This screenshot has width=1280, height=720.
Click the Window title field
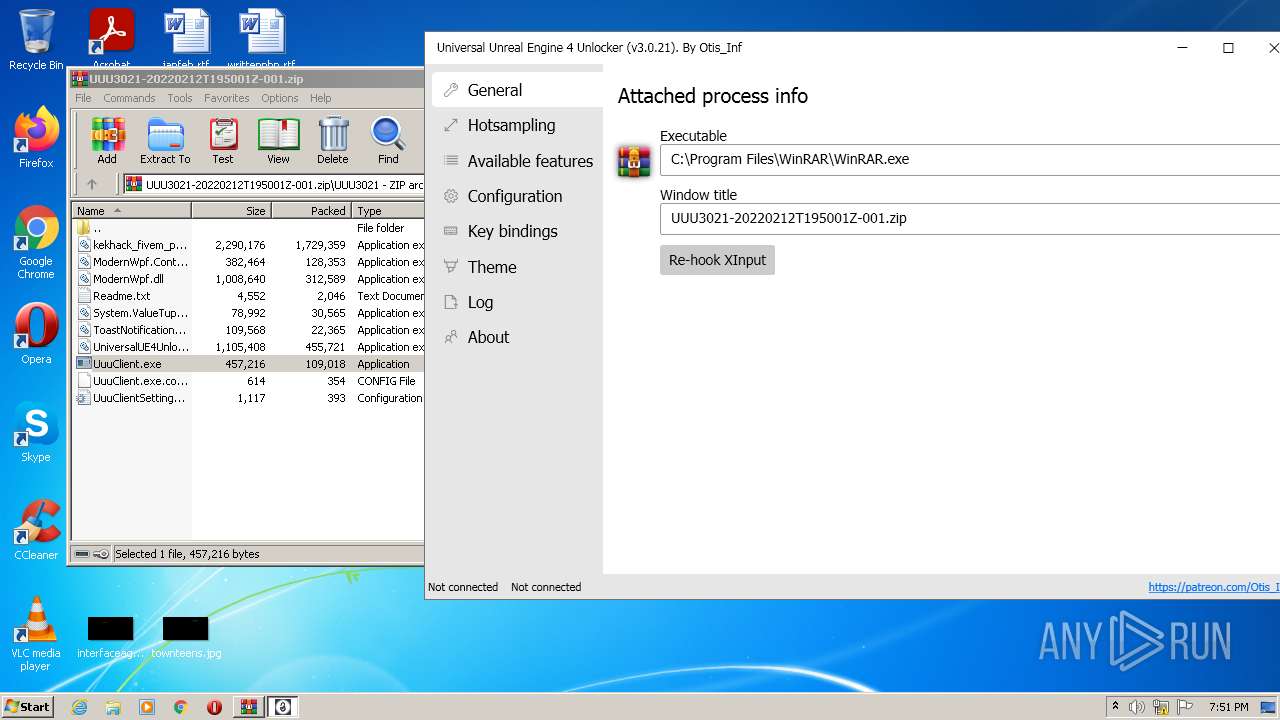coord(969,218)
